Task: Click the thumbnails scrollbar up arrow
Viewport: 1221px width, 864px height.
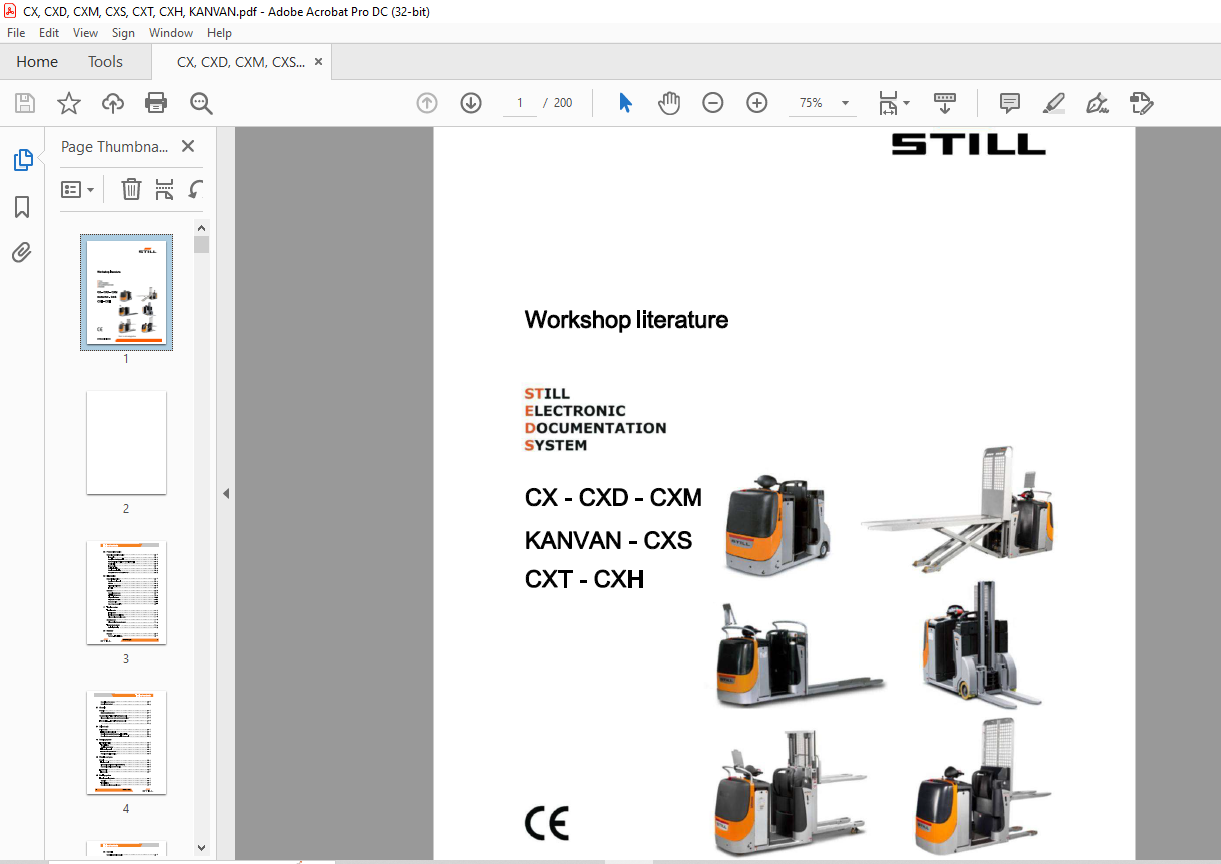Action: [202, 228]
